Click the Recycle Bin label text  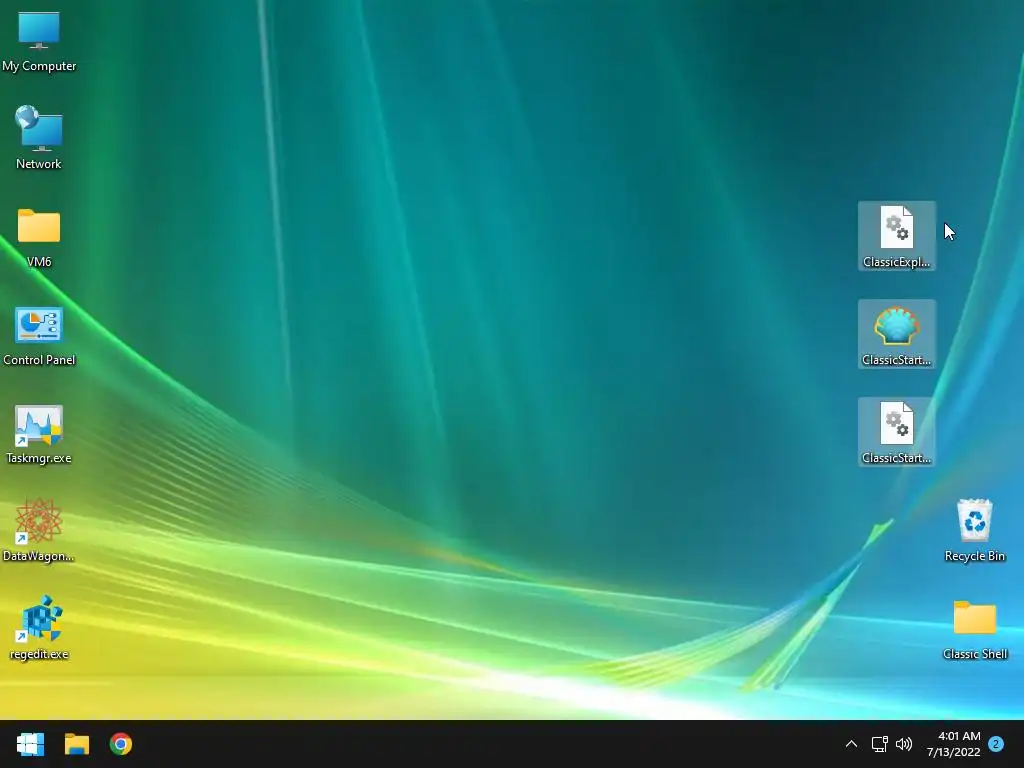coord(975,556)
